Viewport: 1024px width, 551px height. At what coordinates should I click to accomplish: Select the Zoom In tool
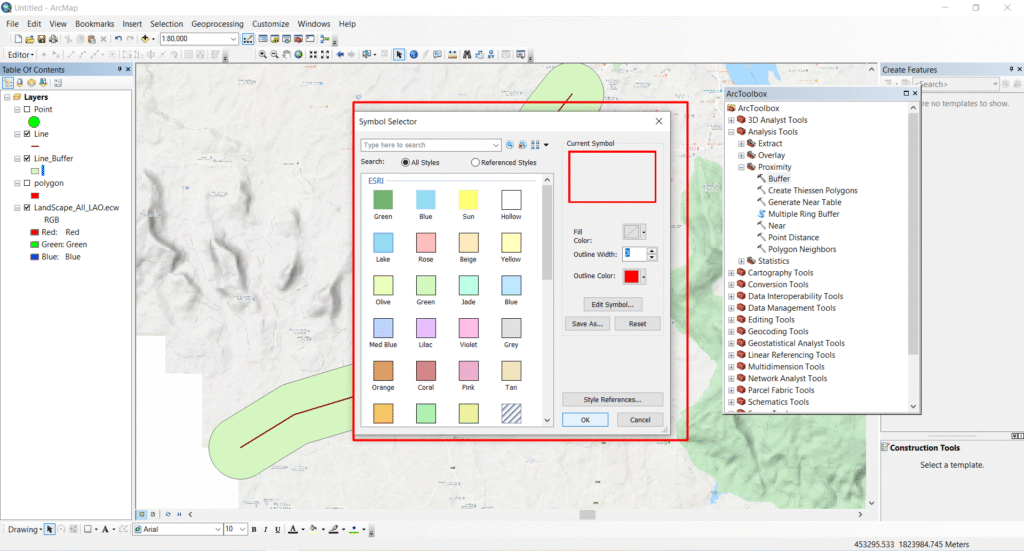263,55
